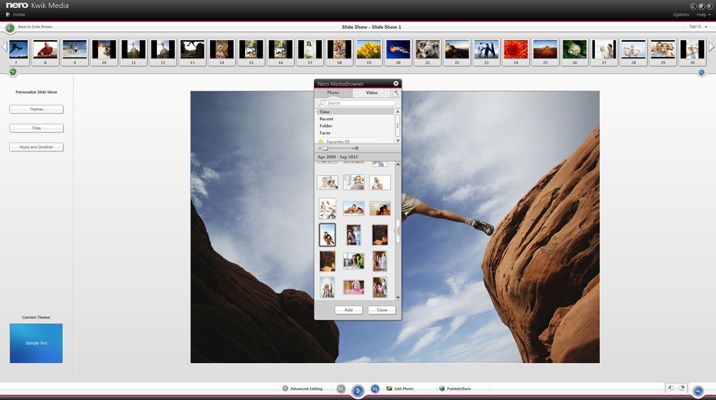Expand the Help menu

coord(704,14)
